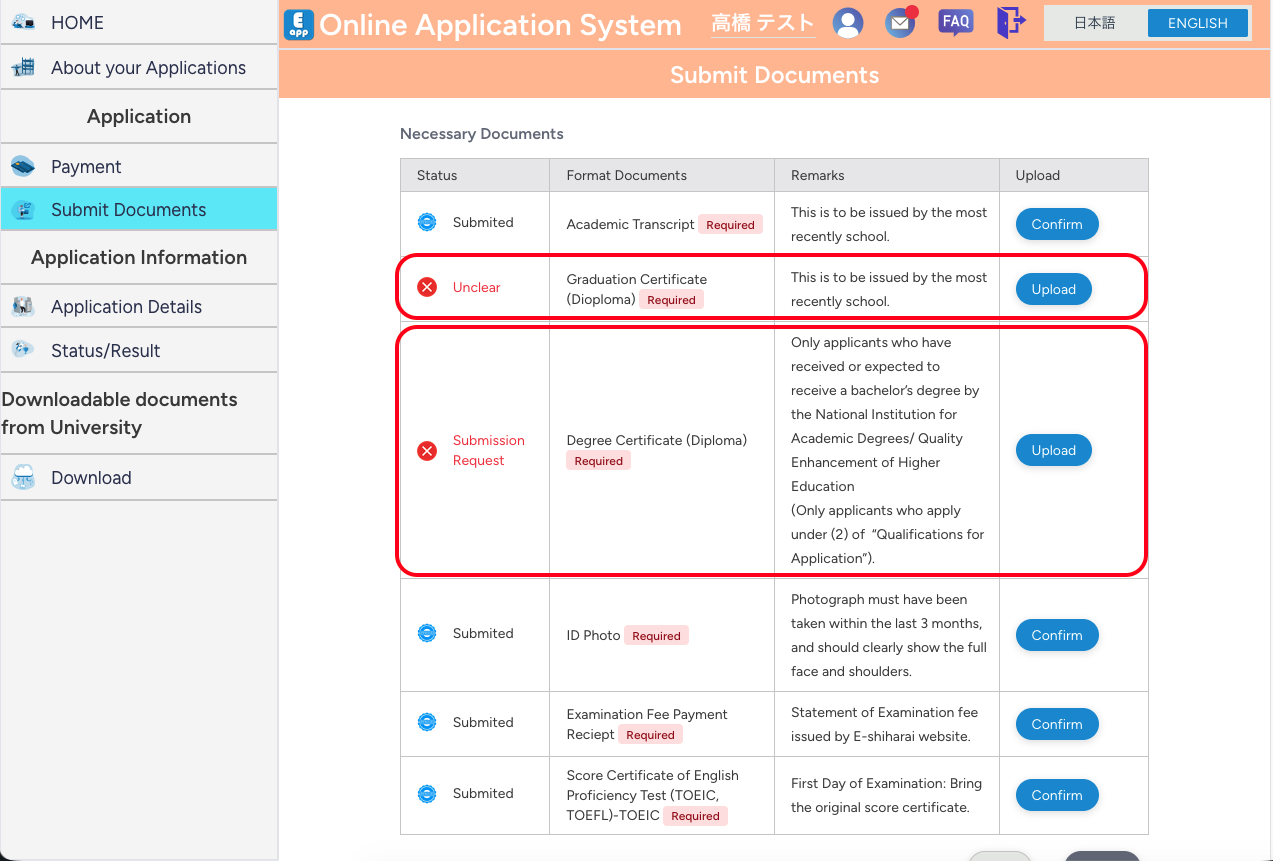Switch language to 日本語

tap(1095, 23)
